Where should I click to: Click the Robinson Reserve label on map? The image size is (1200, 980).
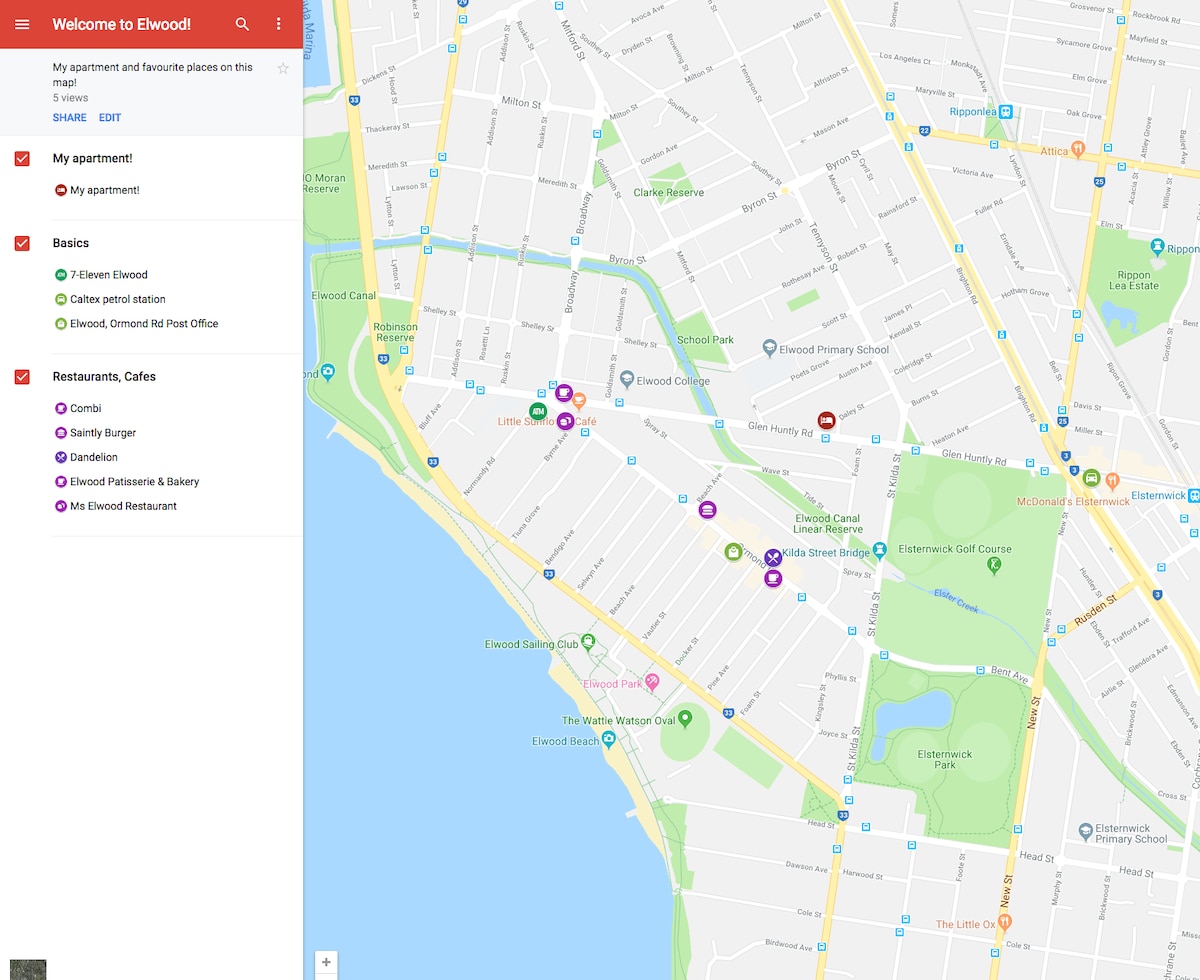(x=394, y=333)
